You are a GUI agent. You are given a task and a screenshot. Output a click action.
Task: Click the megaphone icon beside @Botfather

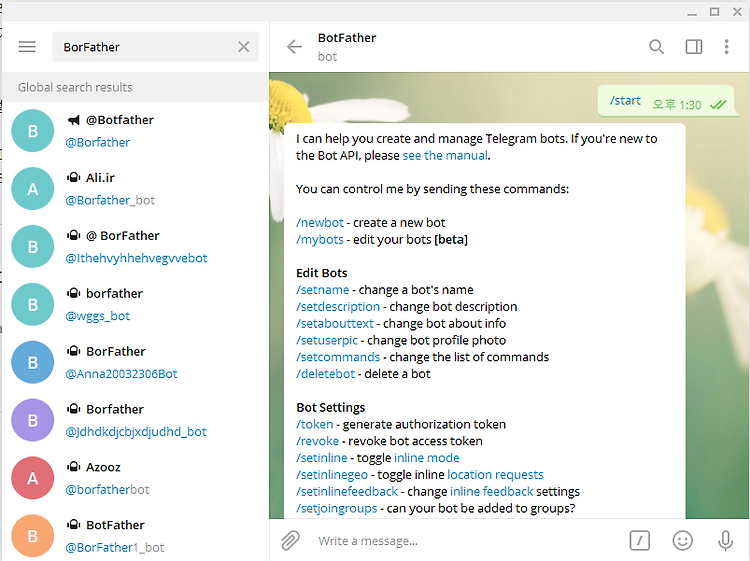pos(73,120)
